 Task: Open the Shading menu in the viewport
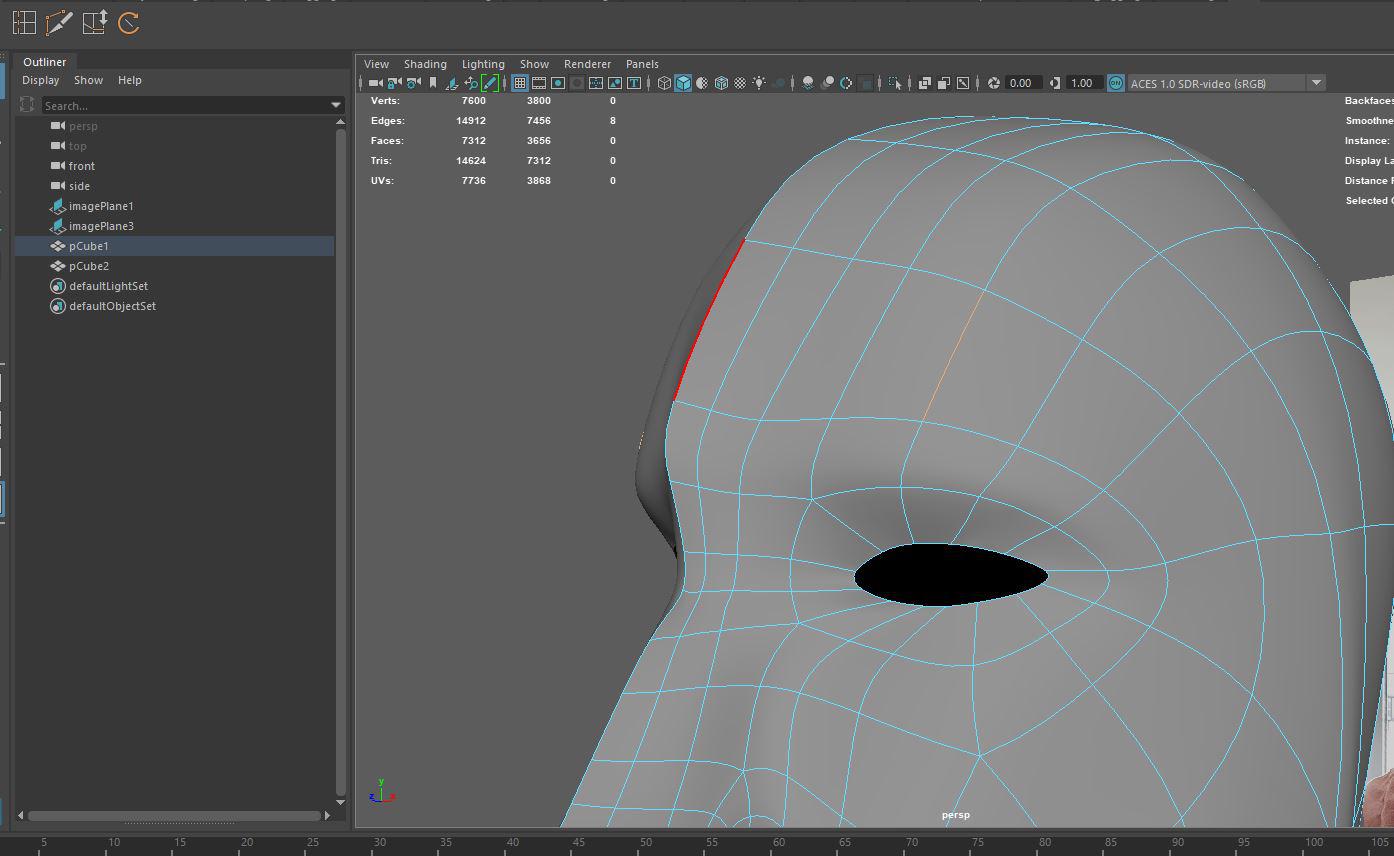425,64
